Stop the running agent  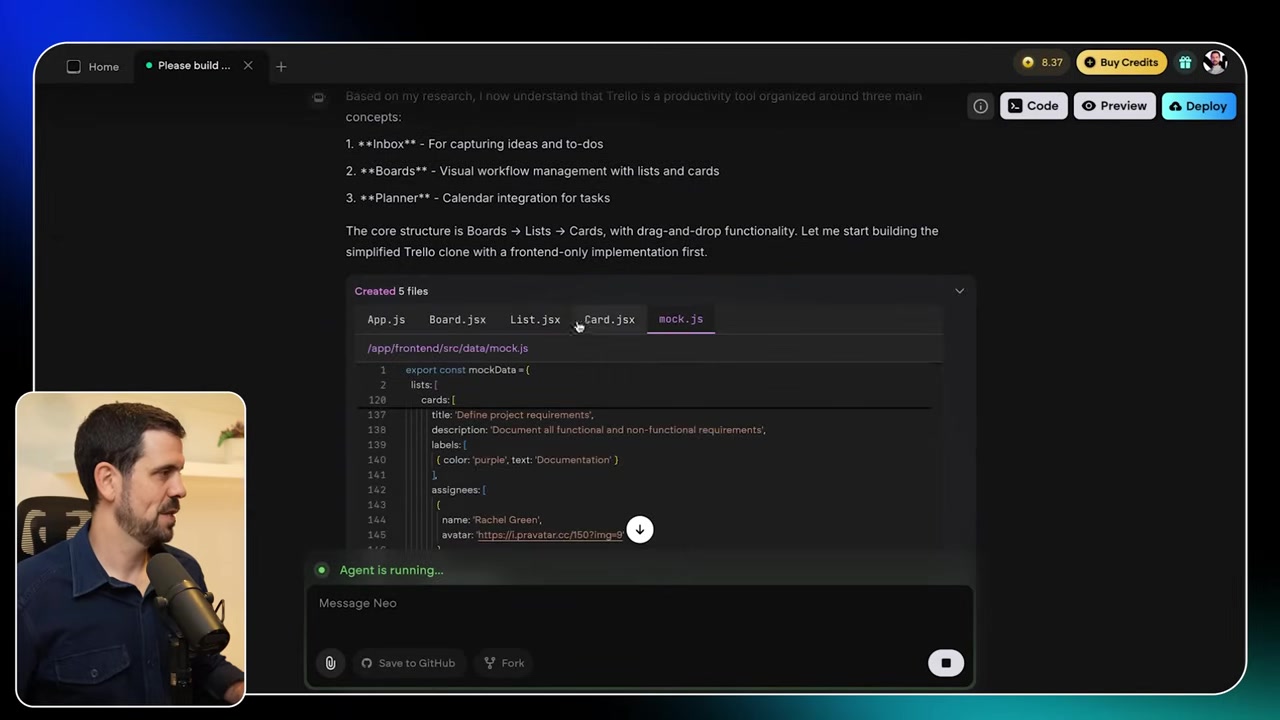pos(945,663)
